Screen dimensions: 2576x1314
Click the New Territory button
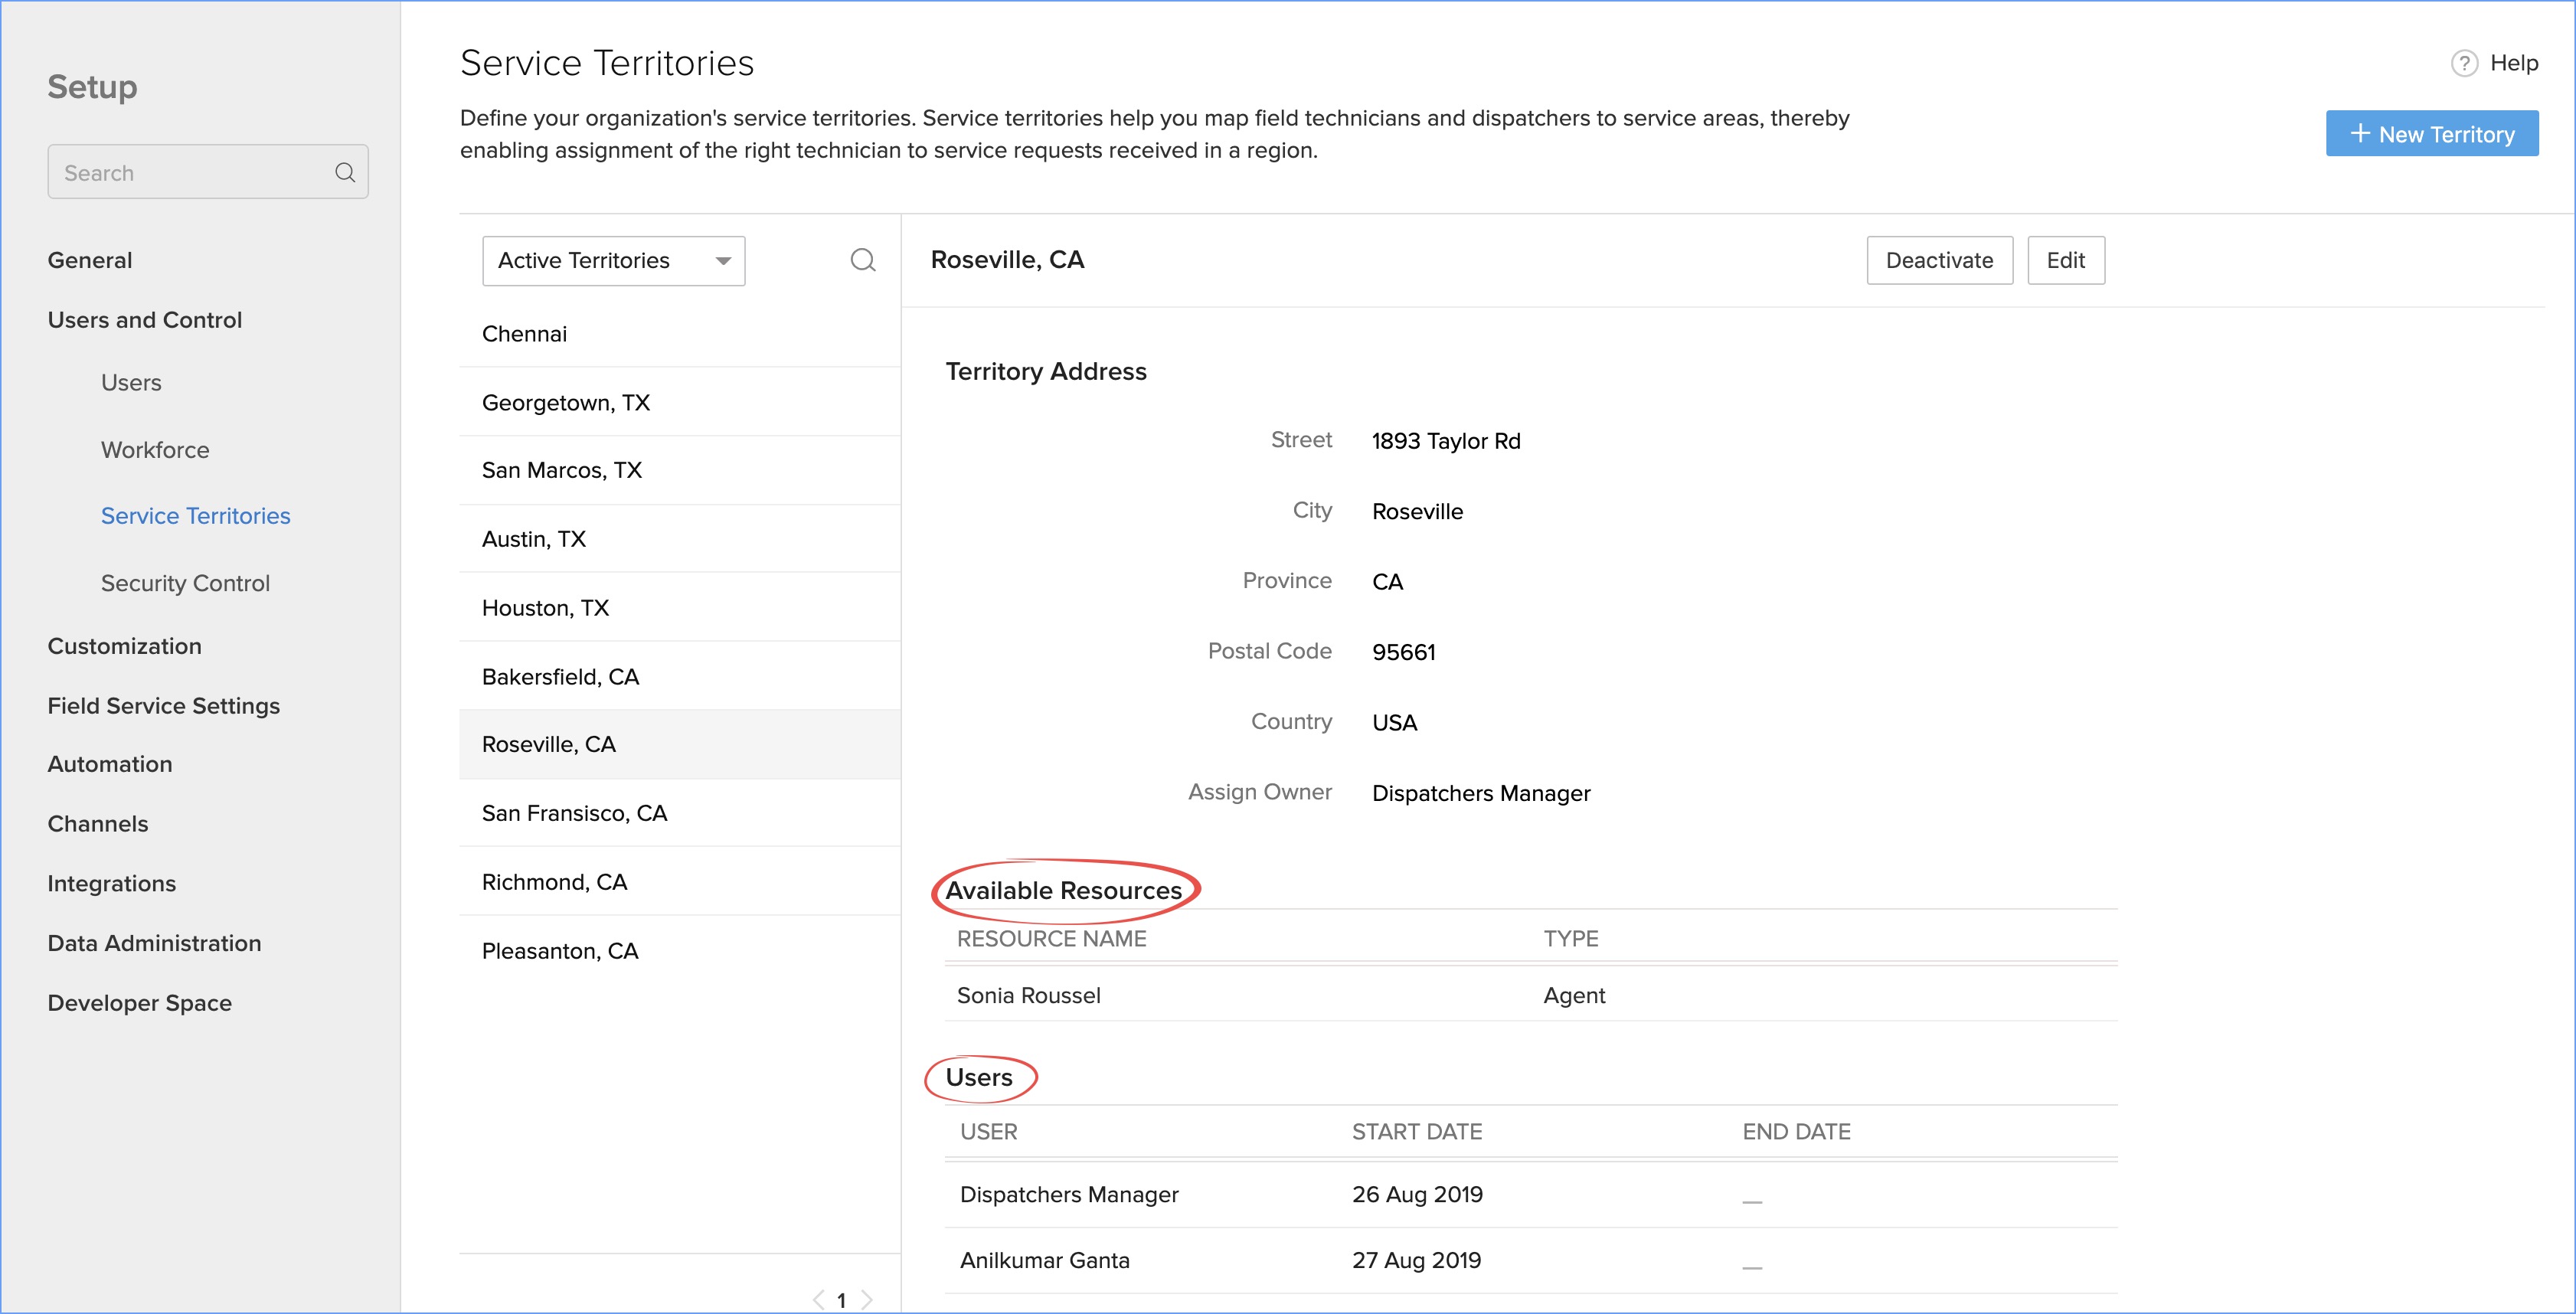click(2431, 134)
